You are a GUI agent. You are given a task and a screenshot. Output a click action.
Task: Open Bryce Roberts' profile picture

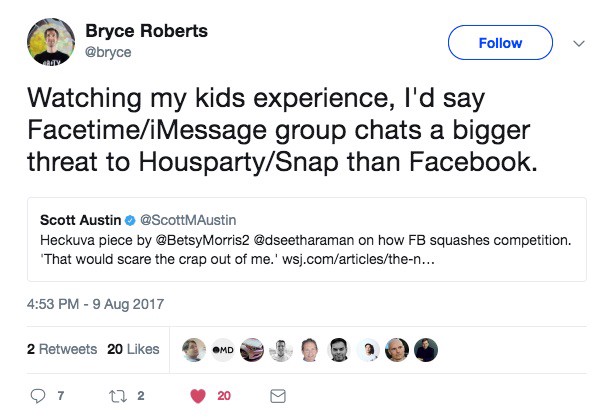click(50, 42)
